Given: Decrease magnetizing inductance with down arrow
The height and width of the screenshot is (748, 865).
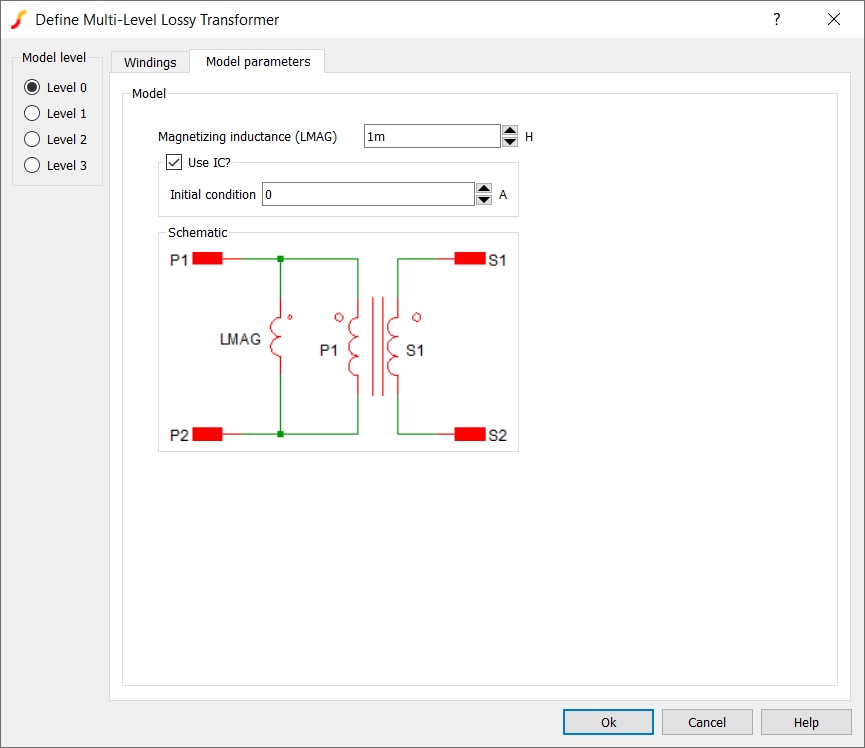Looking at the screenshot, I should [x=510, y=142].
